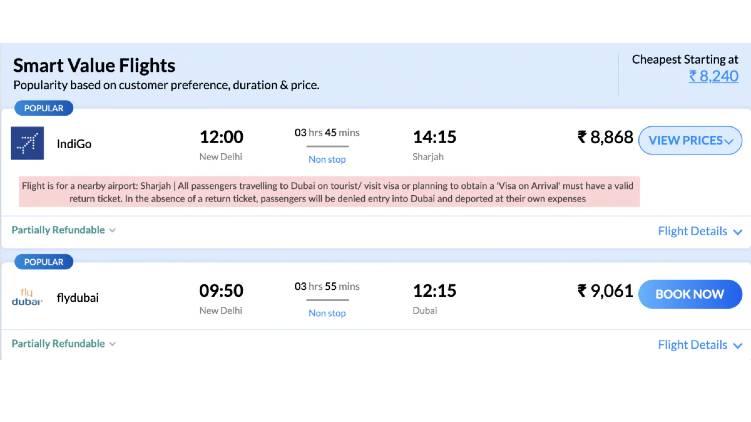Viewport: 751px width, 422px height.
Task: Click the flydubai airline logo
Action: (27, 297)
